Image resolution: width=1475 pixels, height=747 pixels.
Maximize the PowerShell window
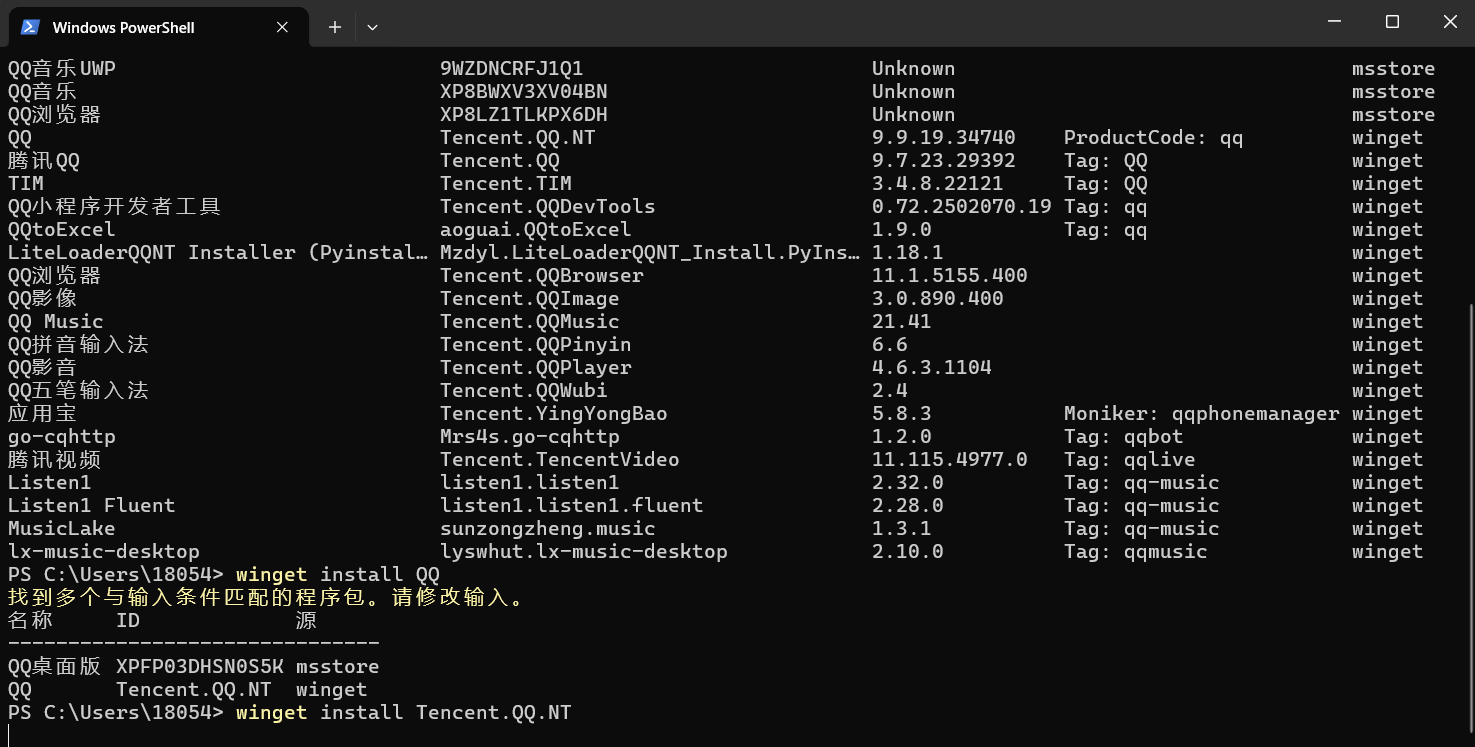click(1392, 22)
